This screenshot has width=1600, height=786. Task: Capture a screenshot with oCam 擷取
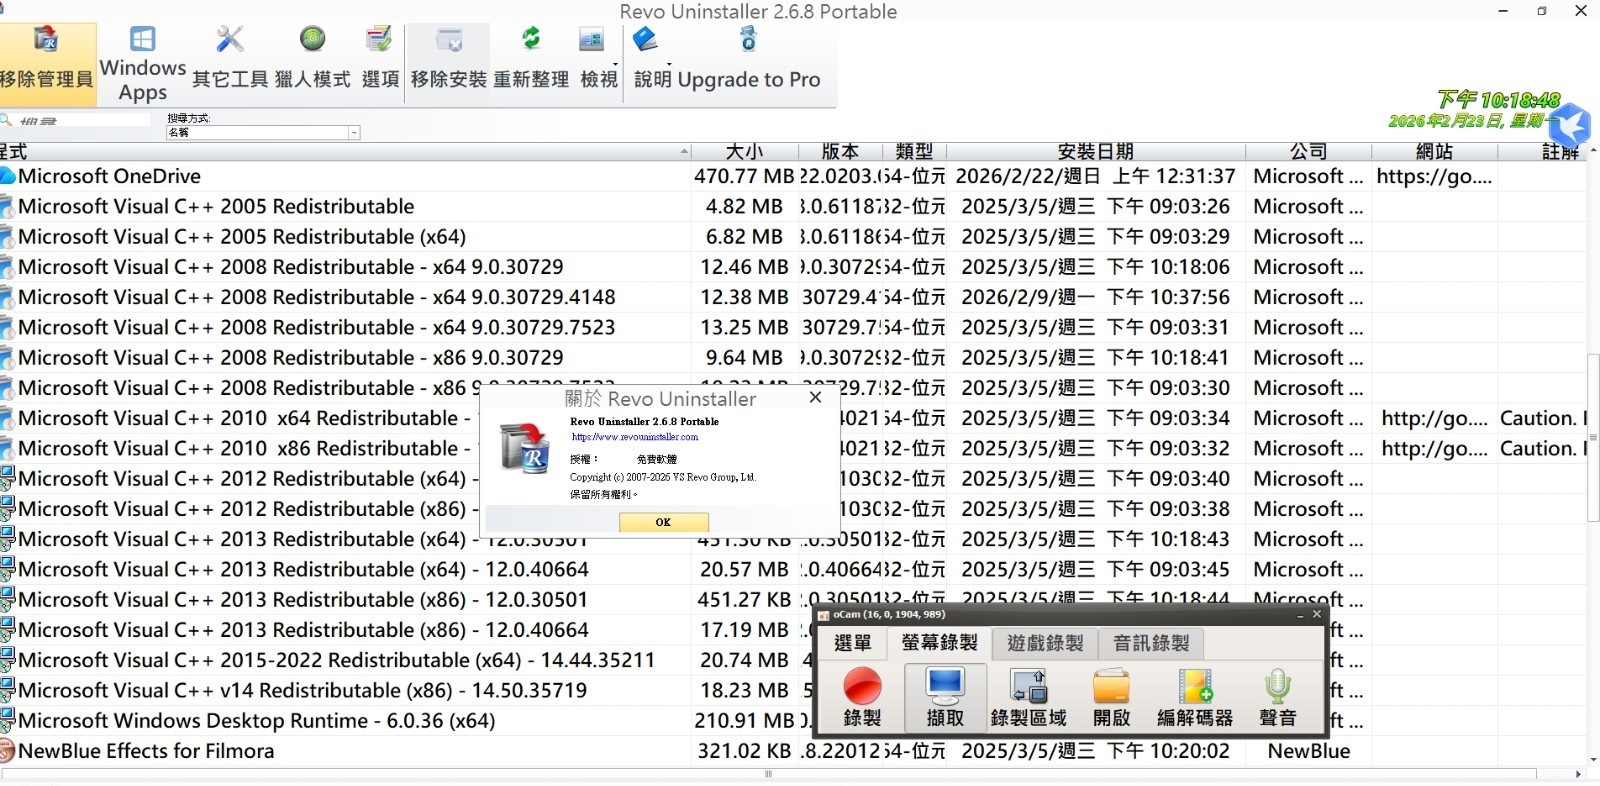(x=945, y=697)
